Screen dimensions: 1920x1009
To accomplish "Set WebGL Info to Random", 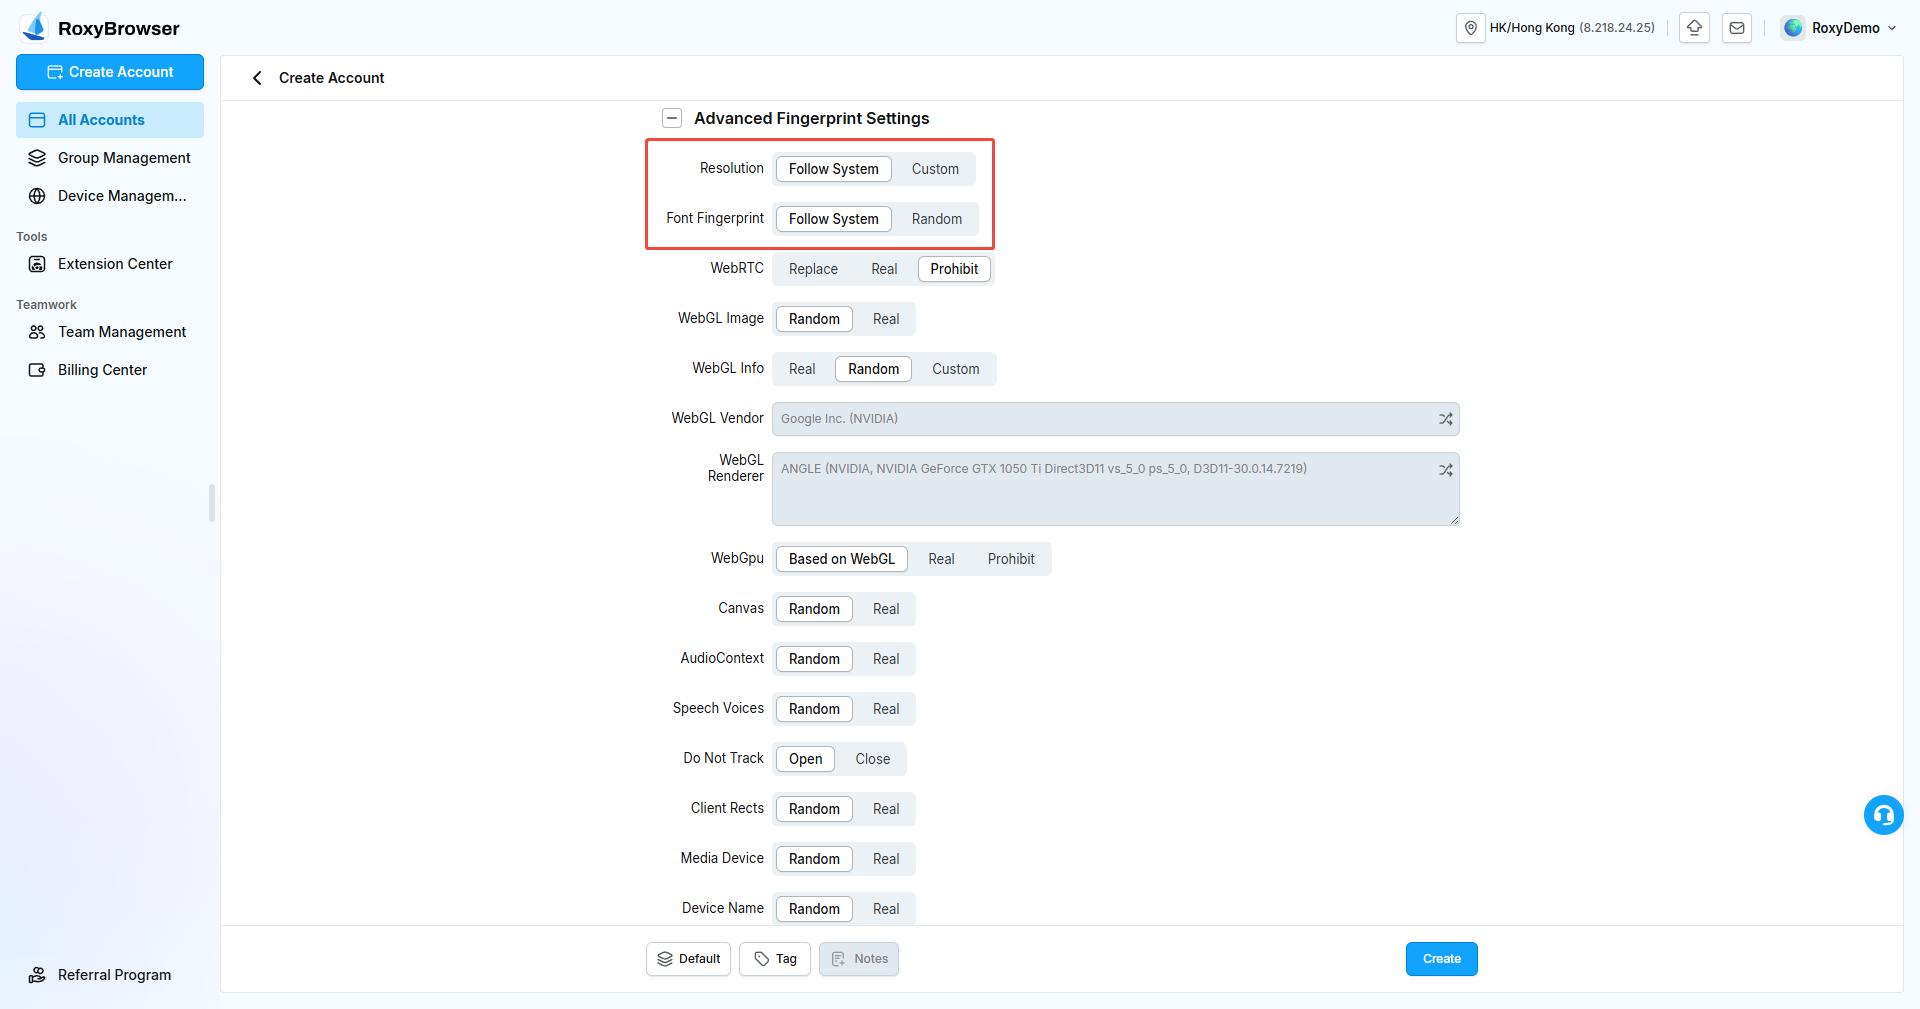I will pyautogui.click(x=873, y=369).
